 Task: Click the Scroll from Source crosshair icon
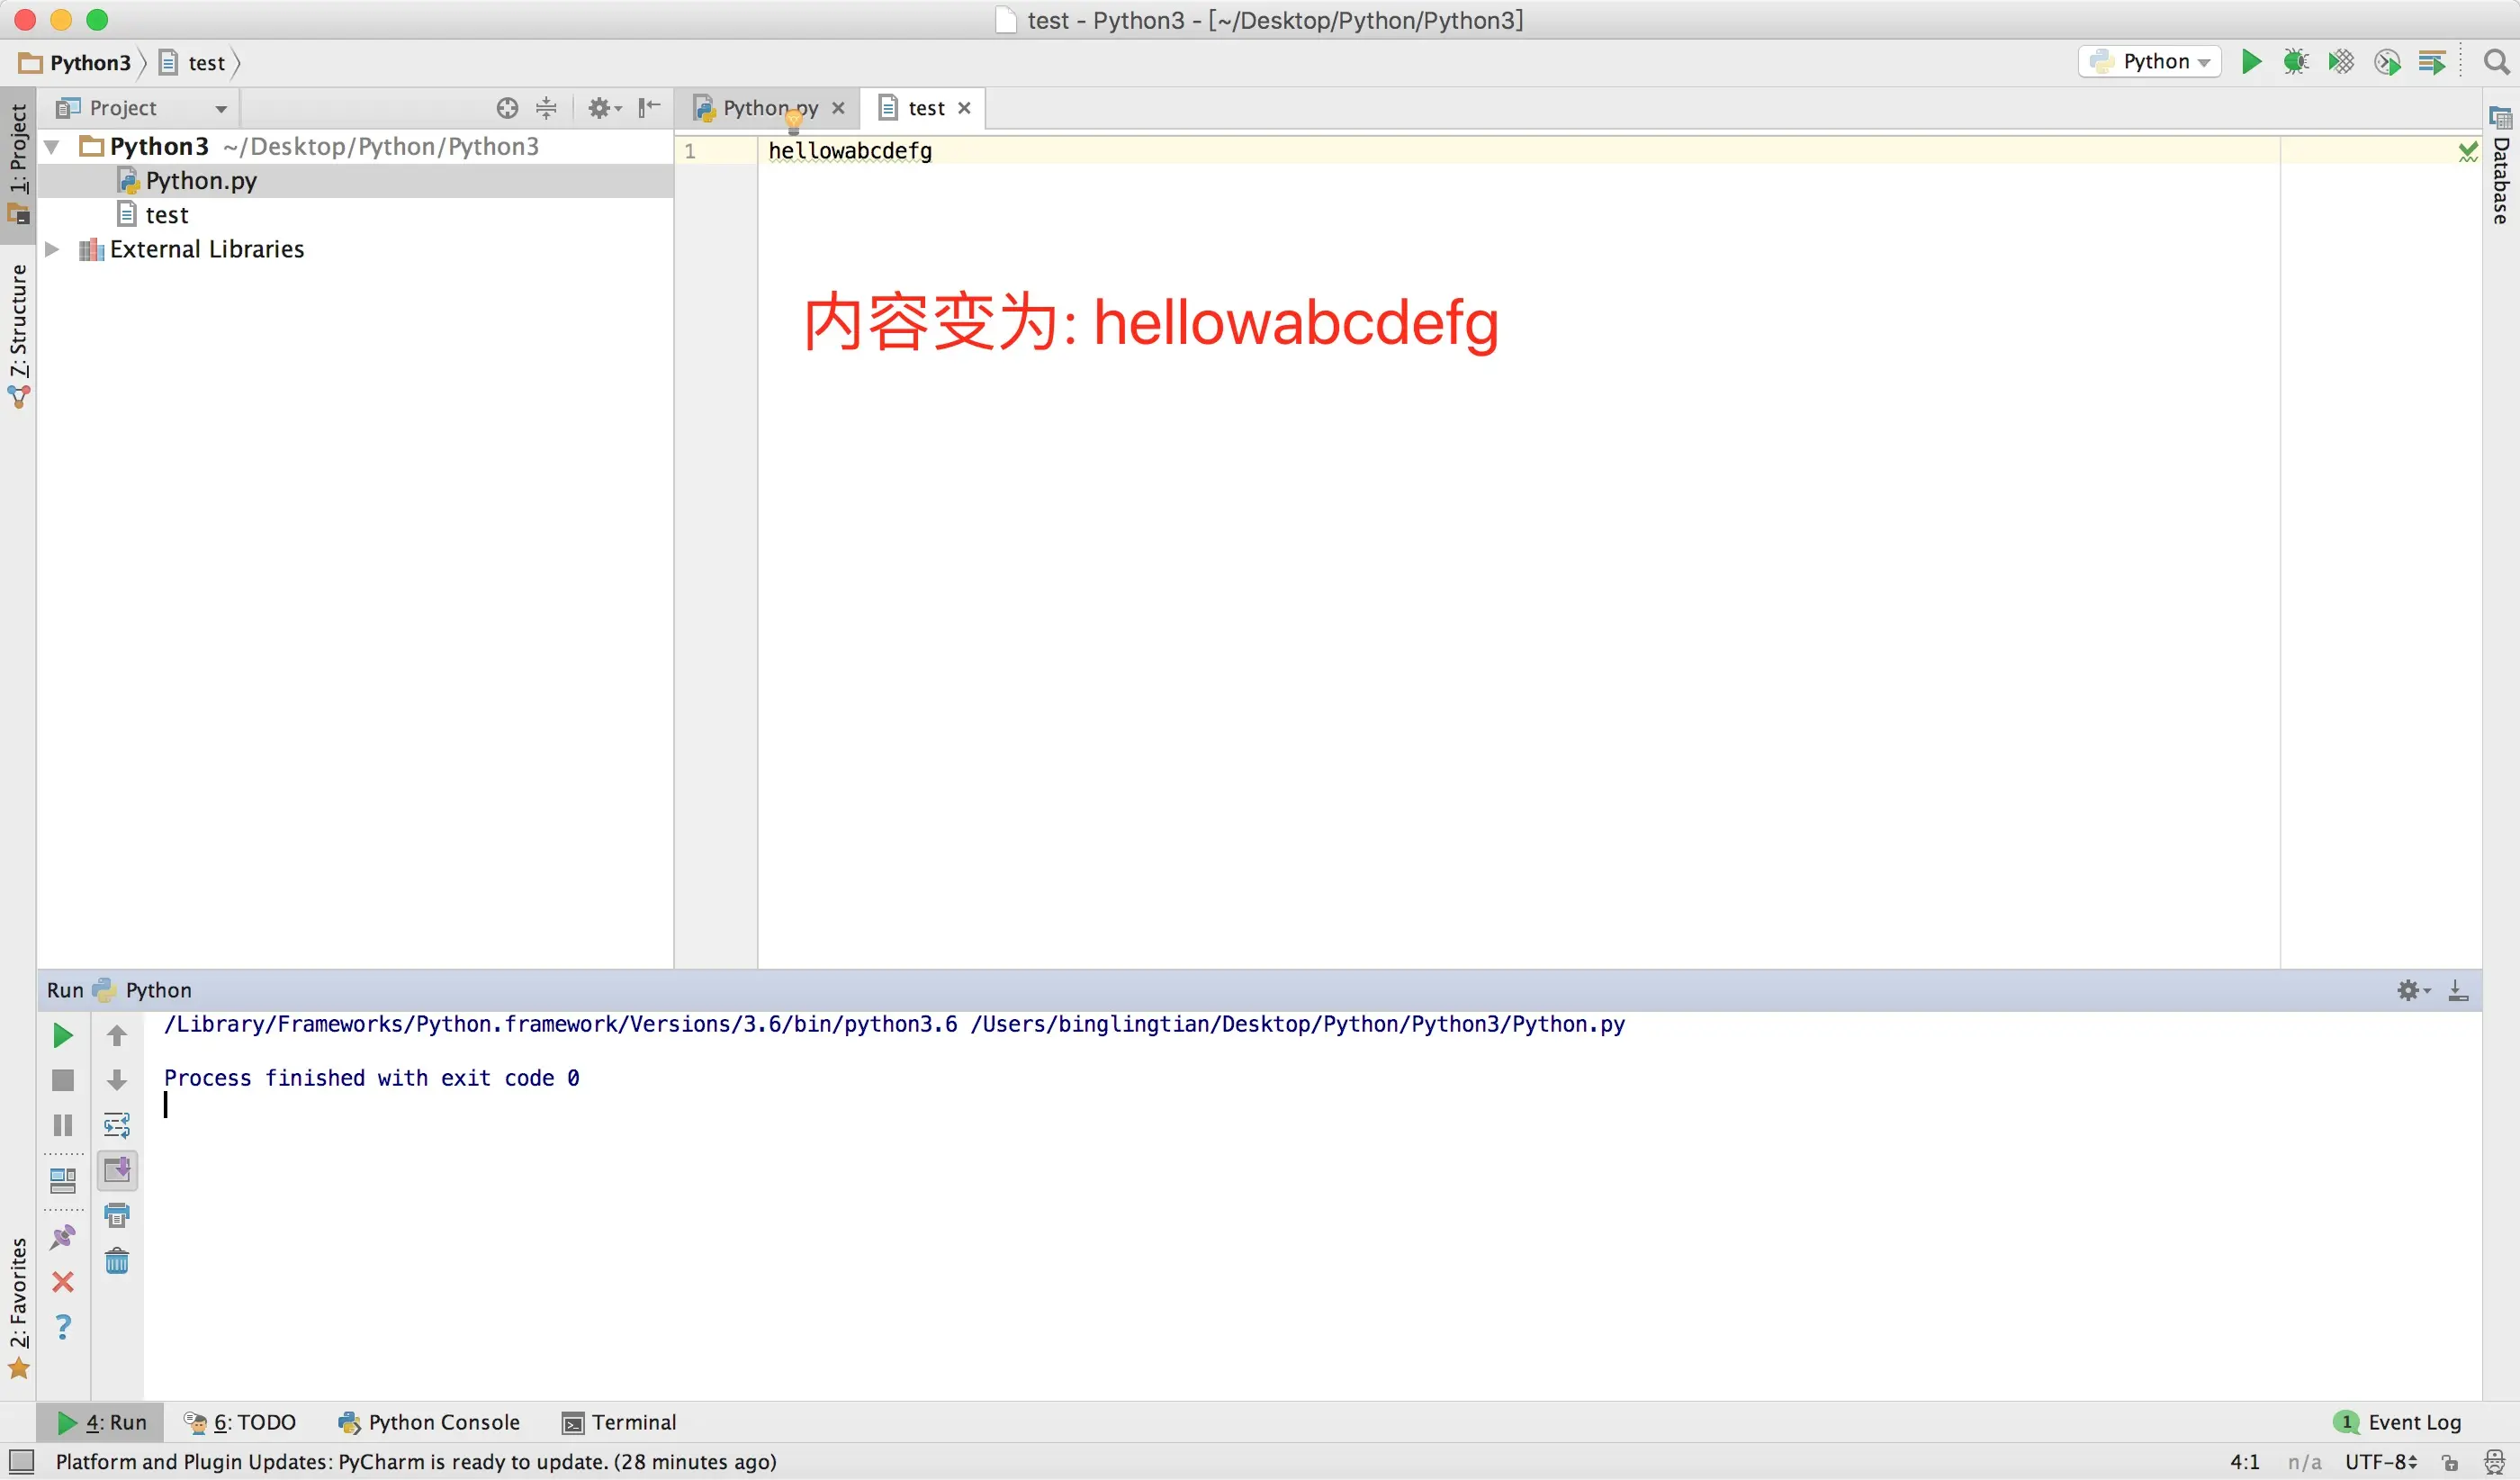coord(507,108)
